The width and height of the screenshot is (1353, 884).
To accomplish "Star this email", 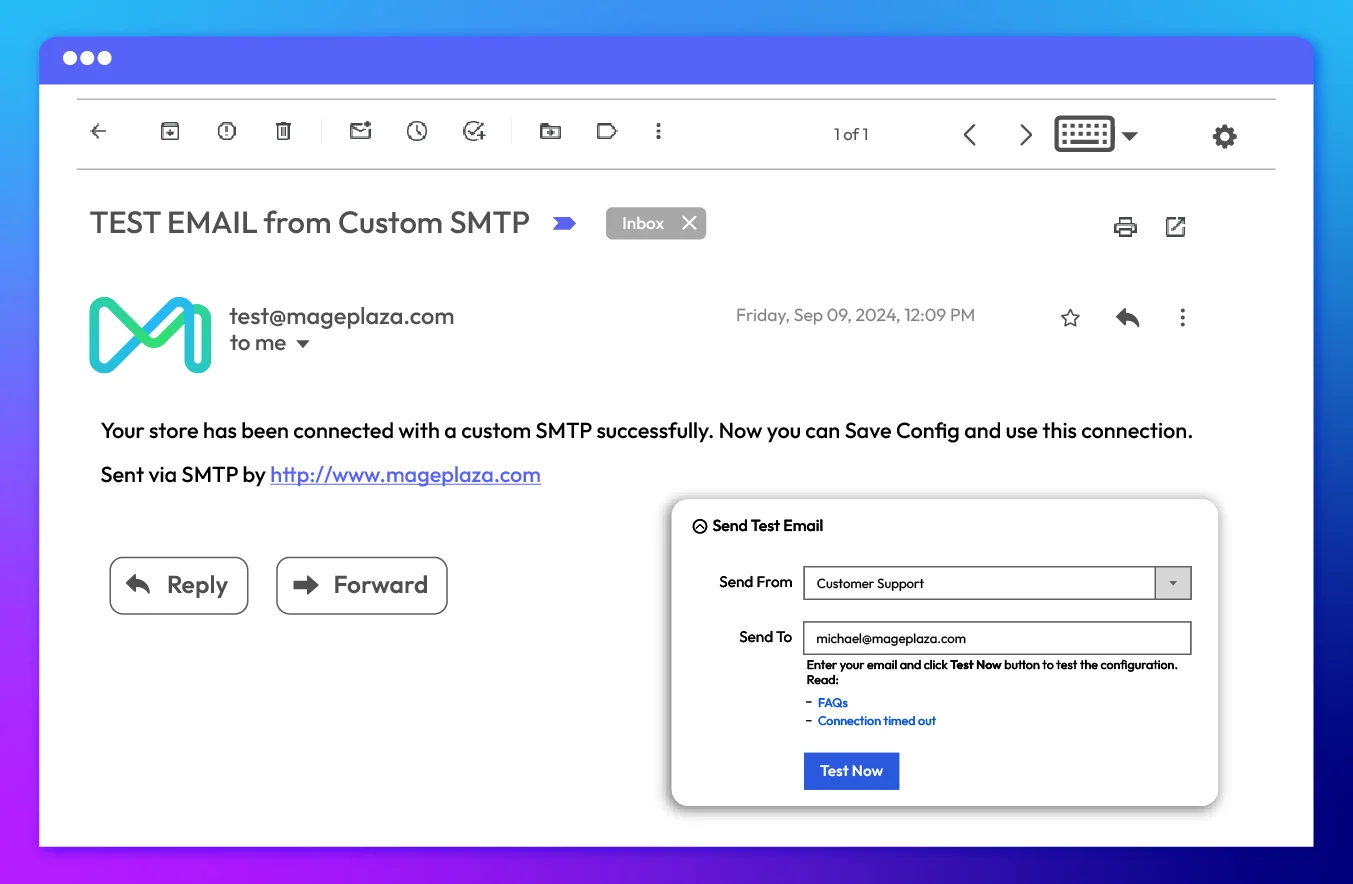I will pos(1070,318).
